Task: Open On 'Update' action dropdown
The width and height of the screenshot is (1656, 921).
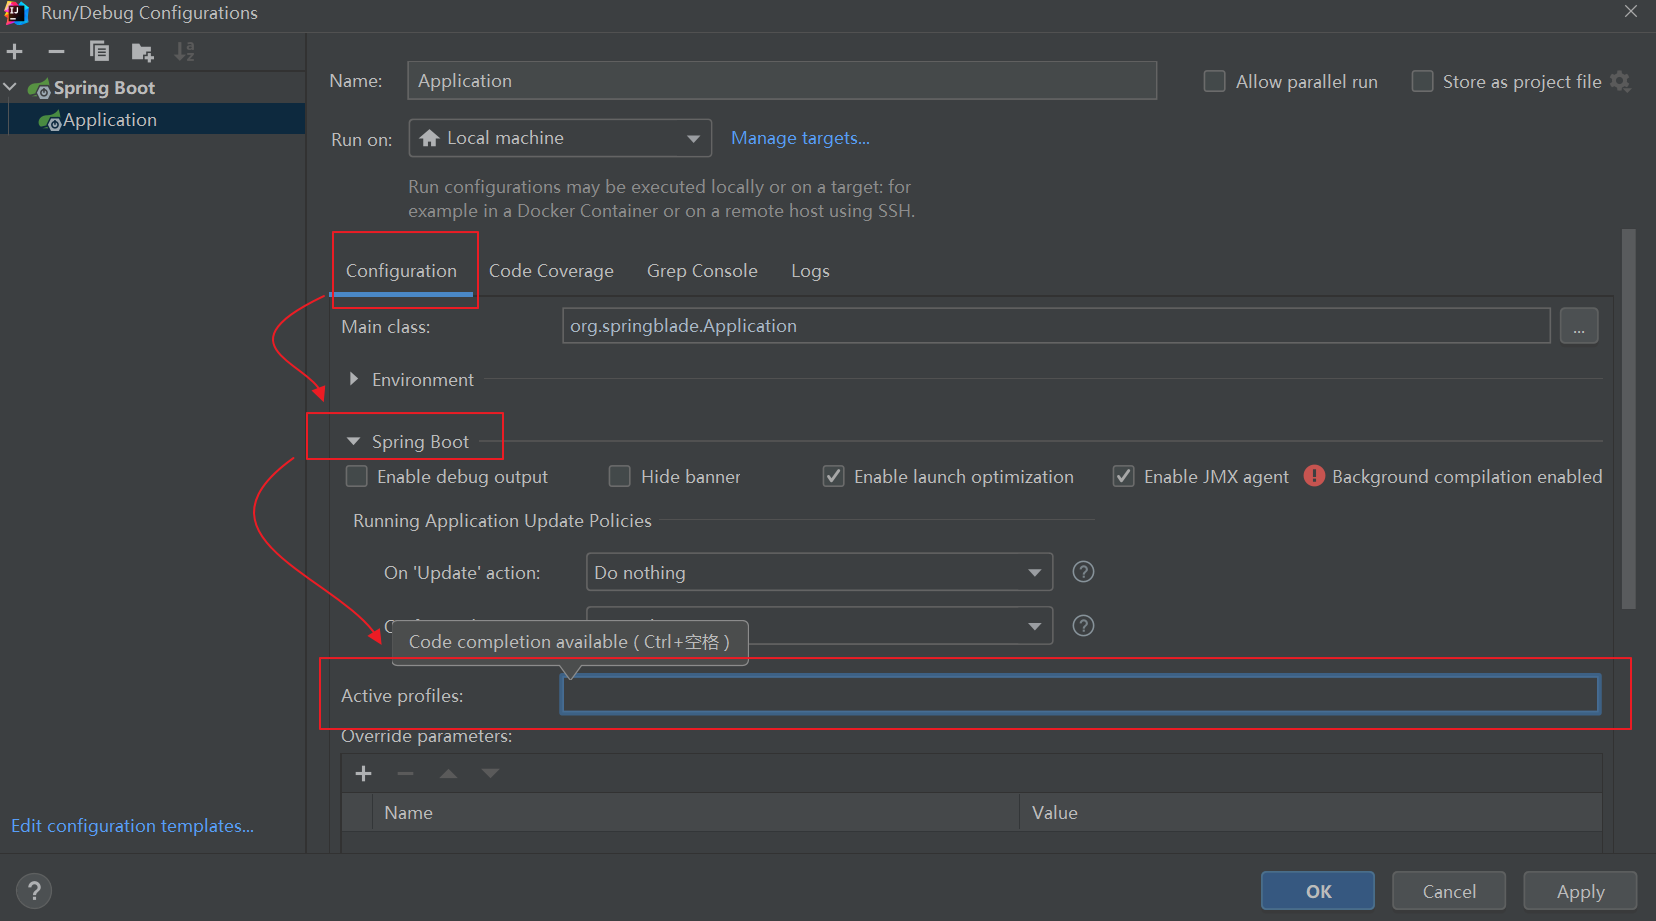Action: [819, 572]
